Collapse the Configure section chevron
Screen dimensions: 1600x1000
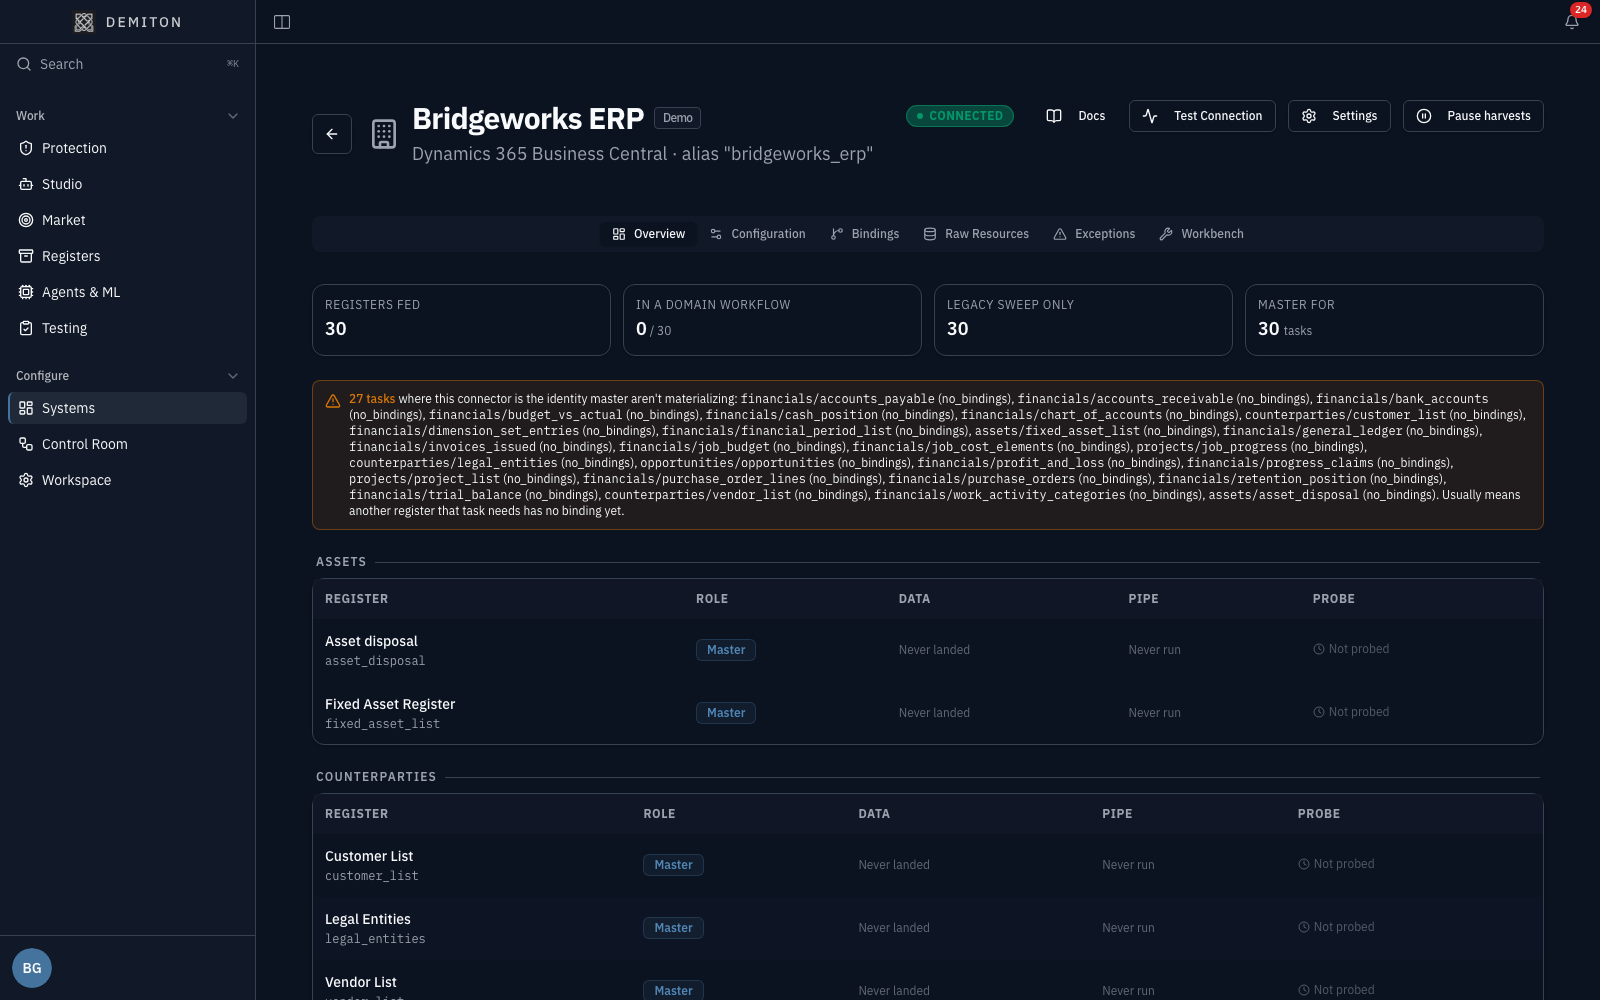pyautogui.click(x=233, y=376)
